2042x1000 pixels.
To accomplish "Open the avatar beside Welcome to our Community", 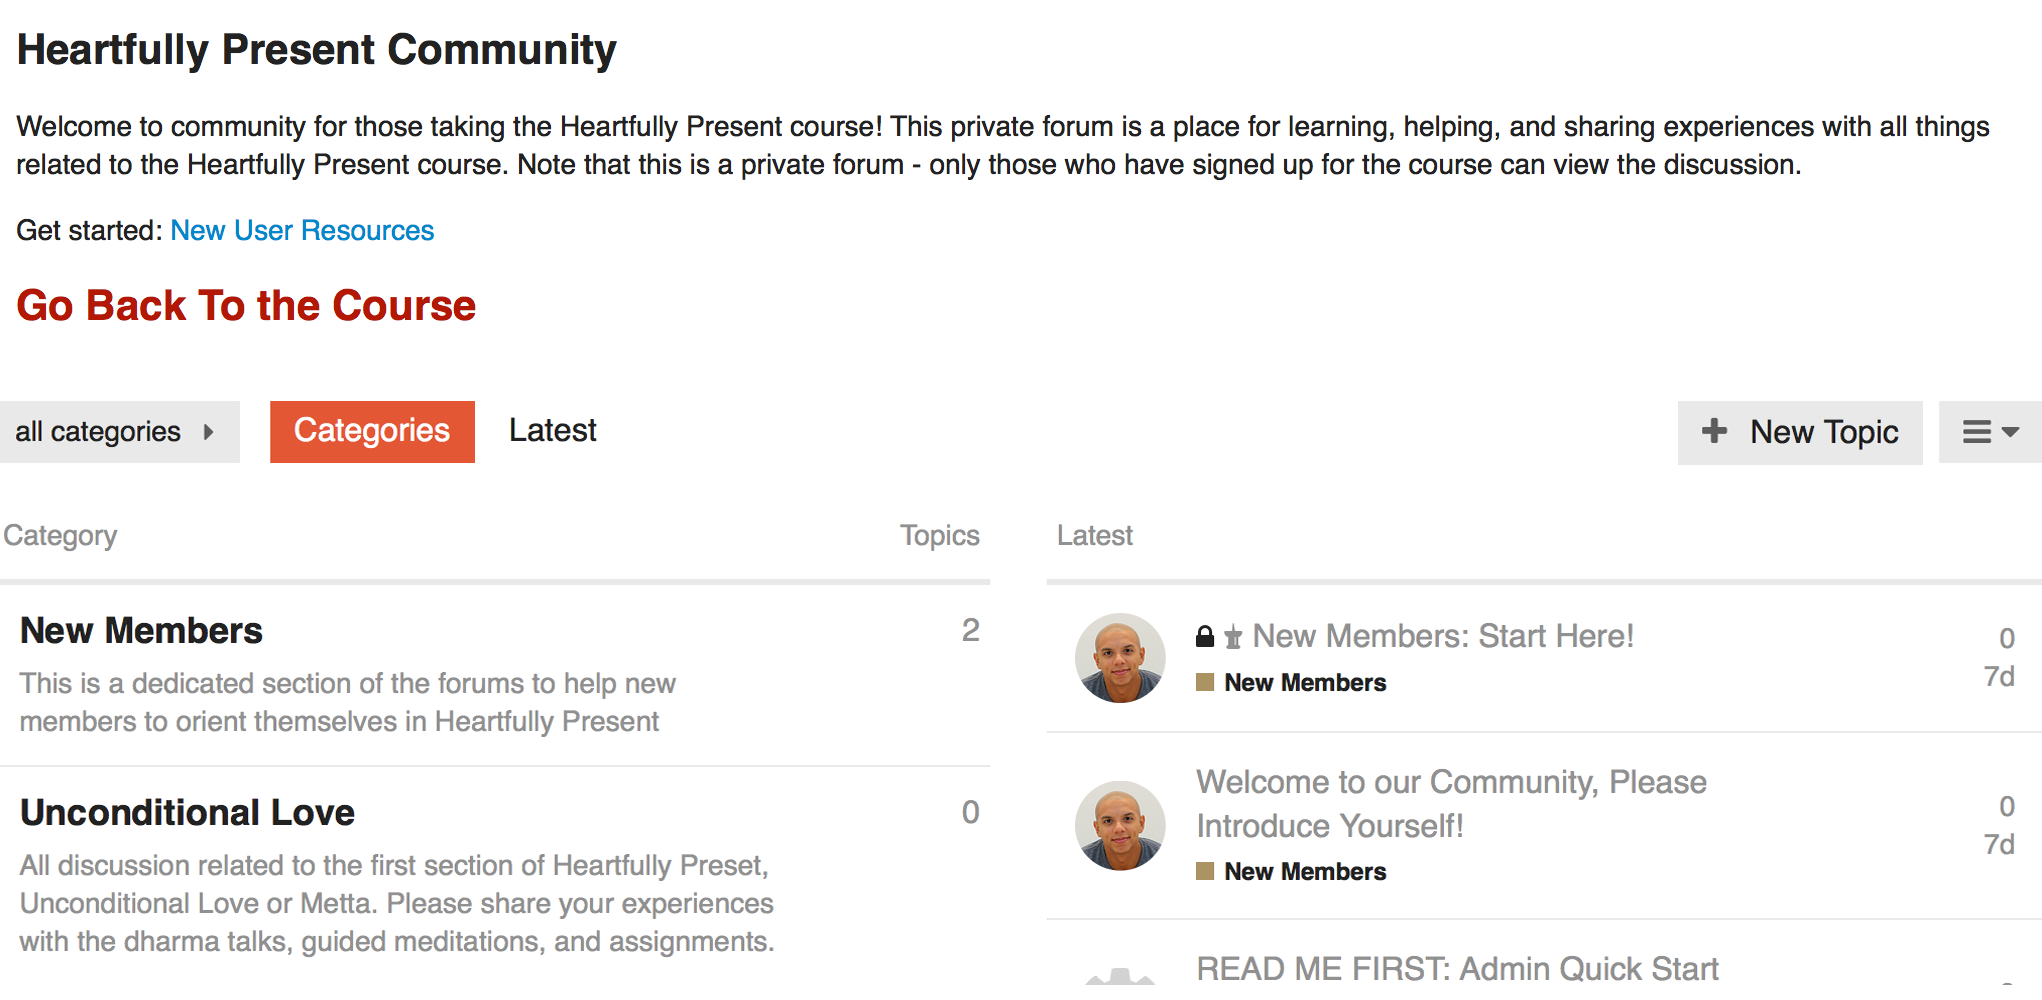I will [x=1120, y=826].
